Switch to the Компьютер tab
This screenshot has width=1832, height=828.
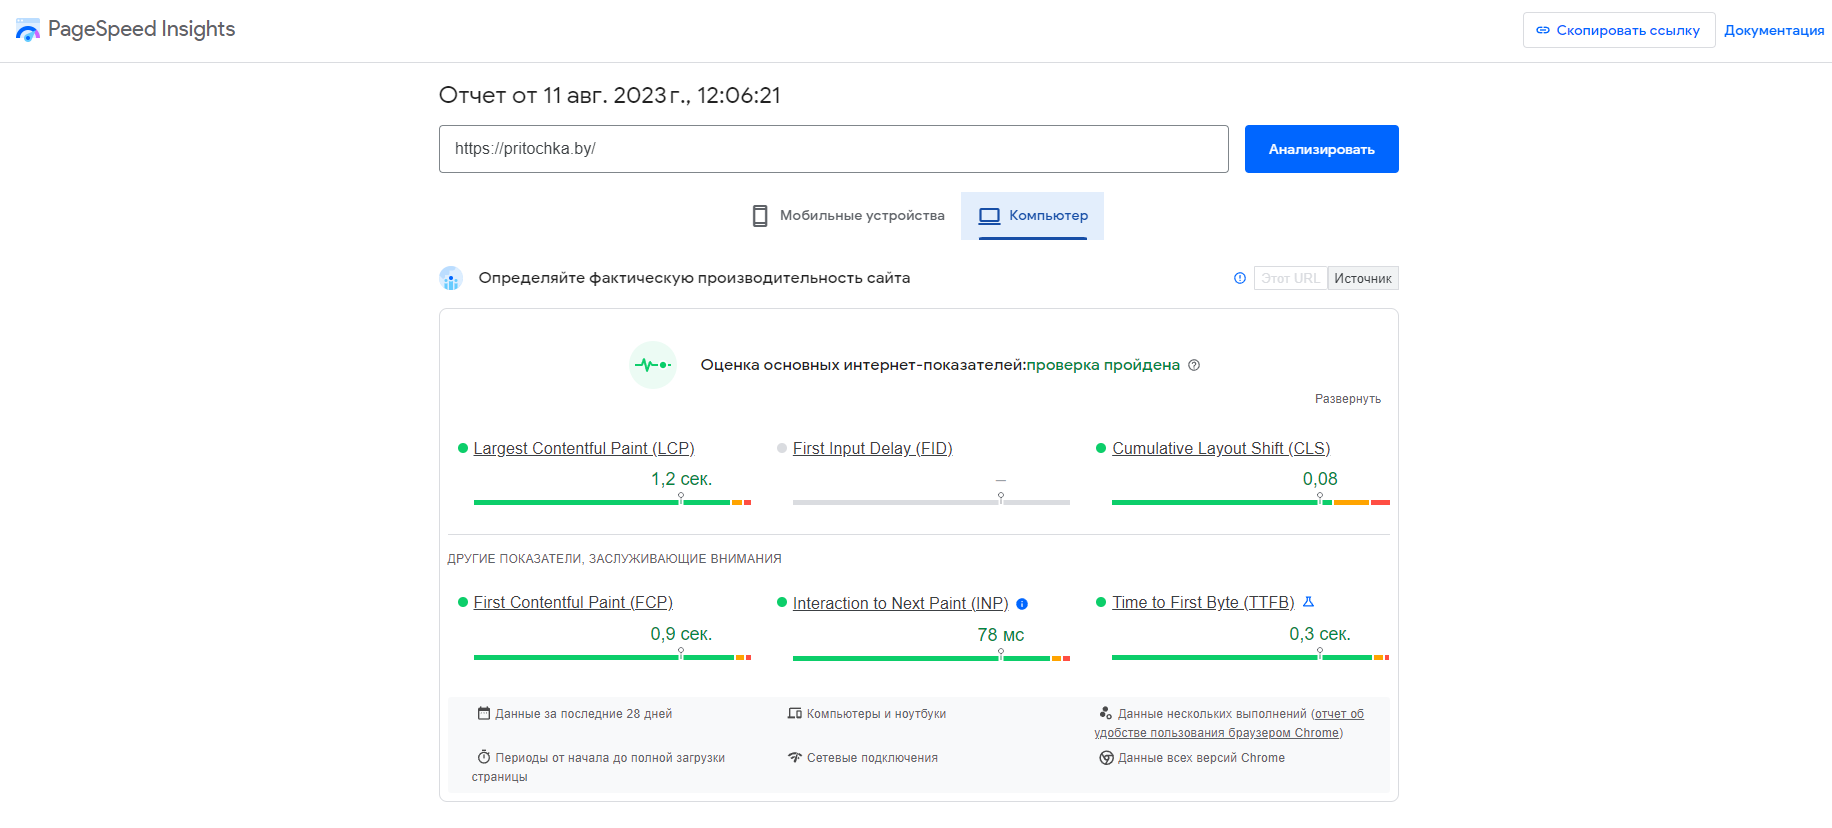1033,216
